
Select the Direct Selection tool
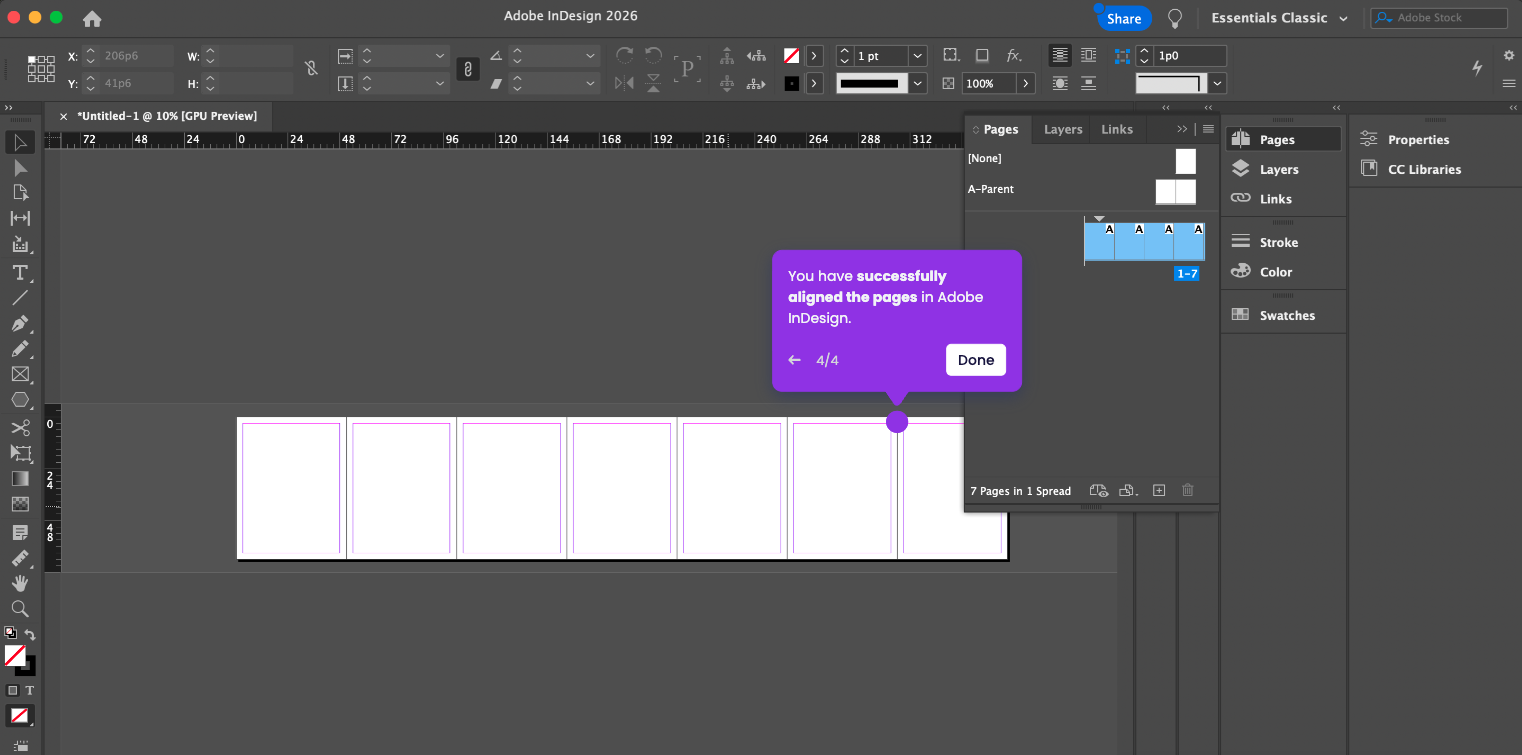20,167
